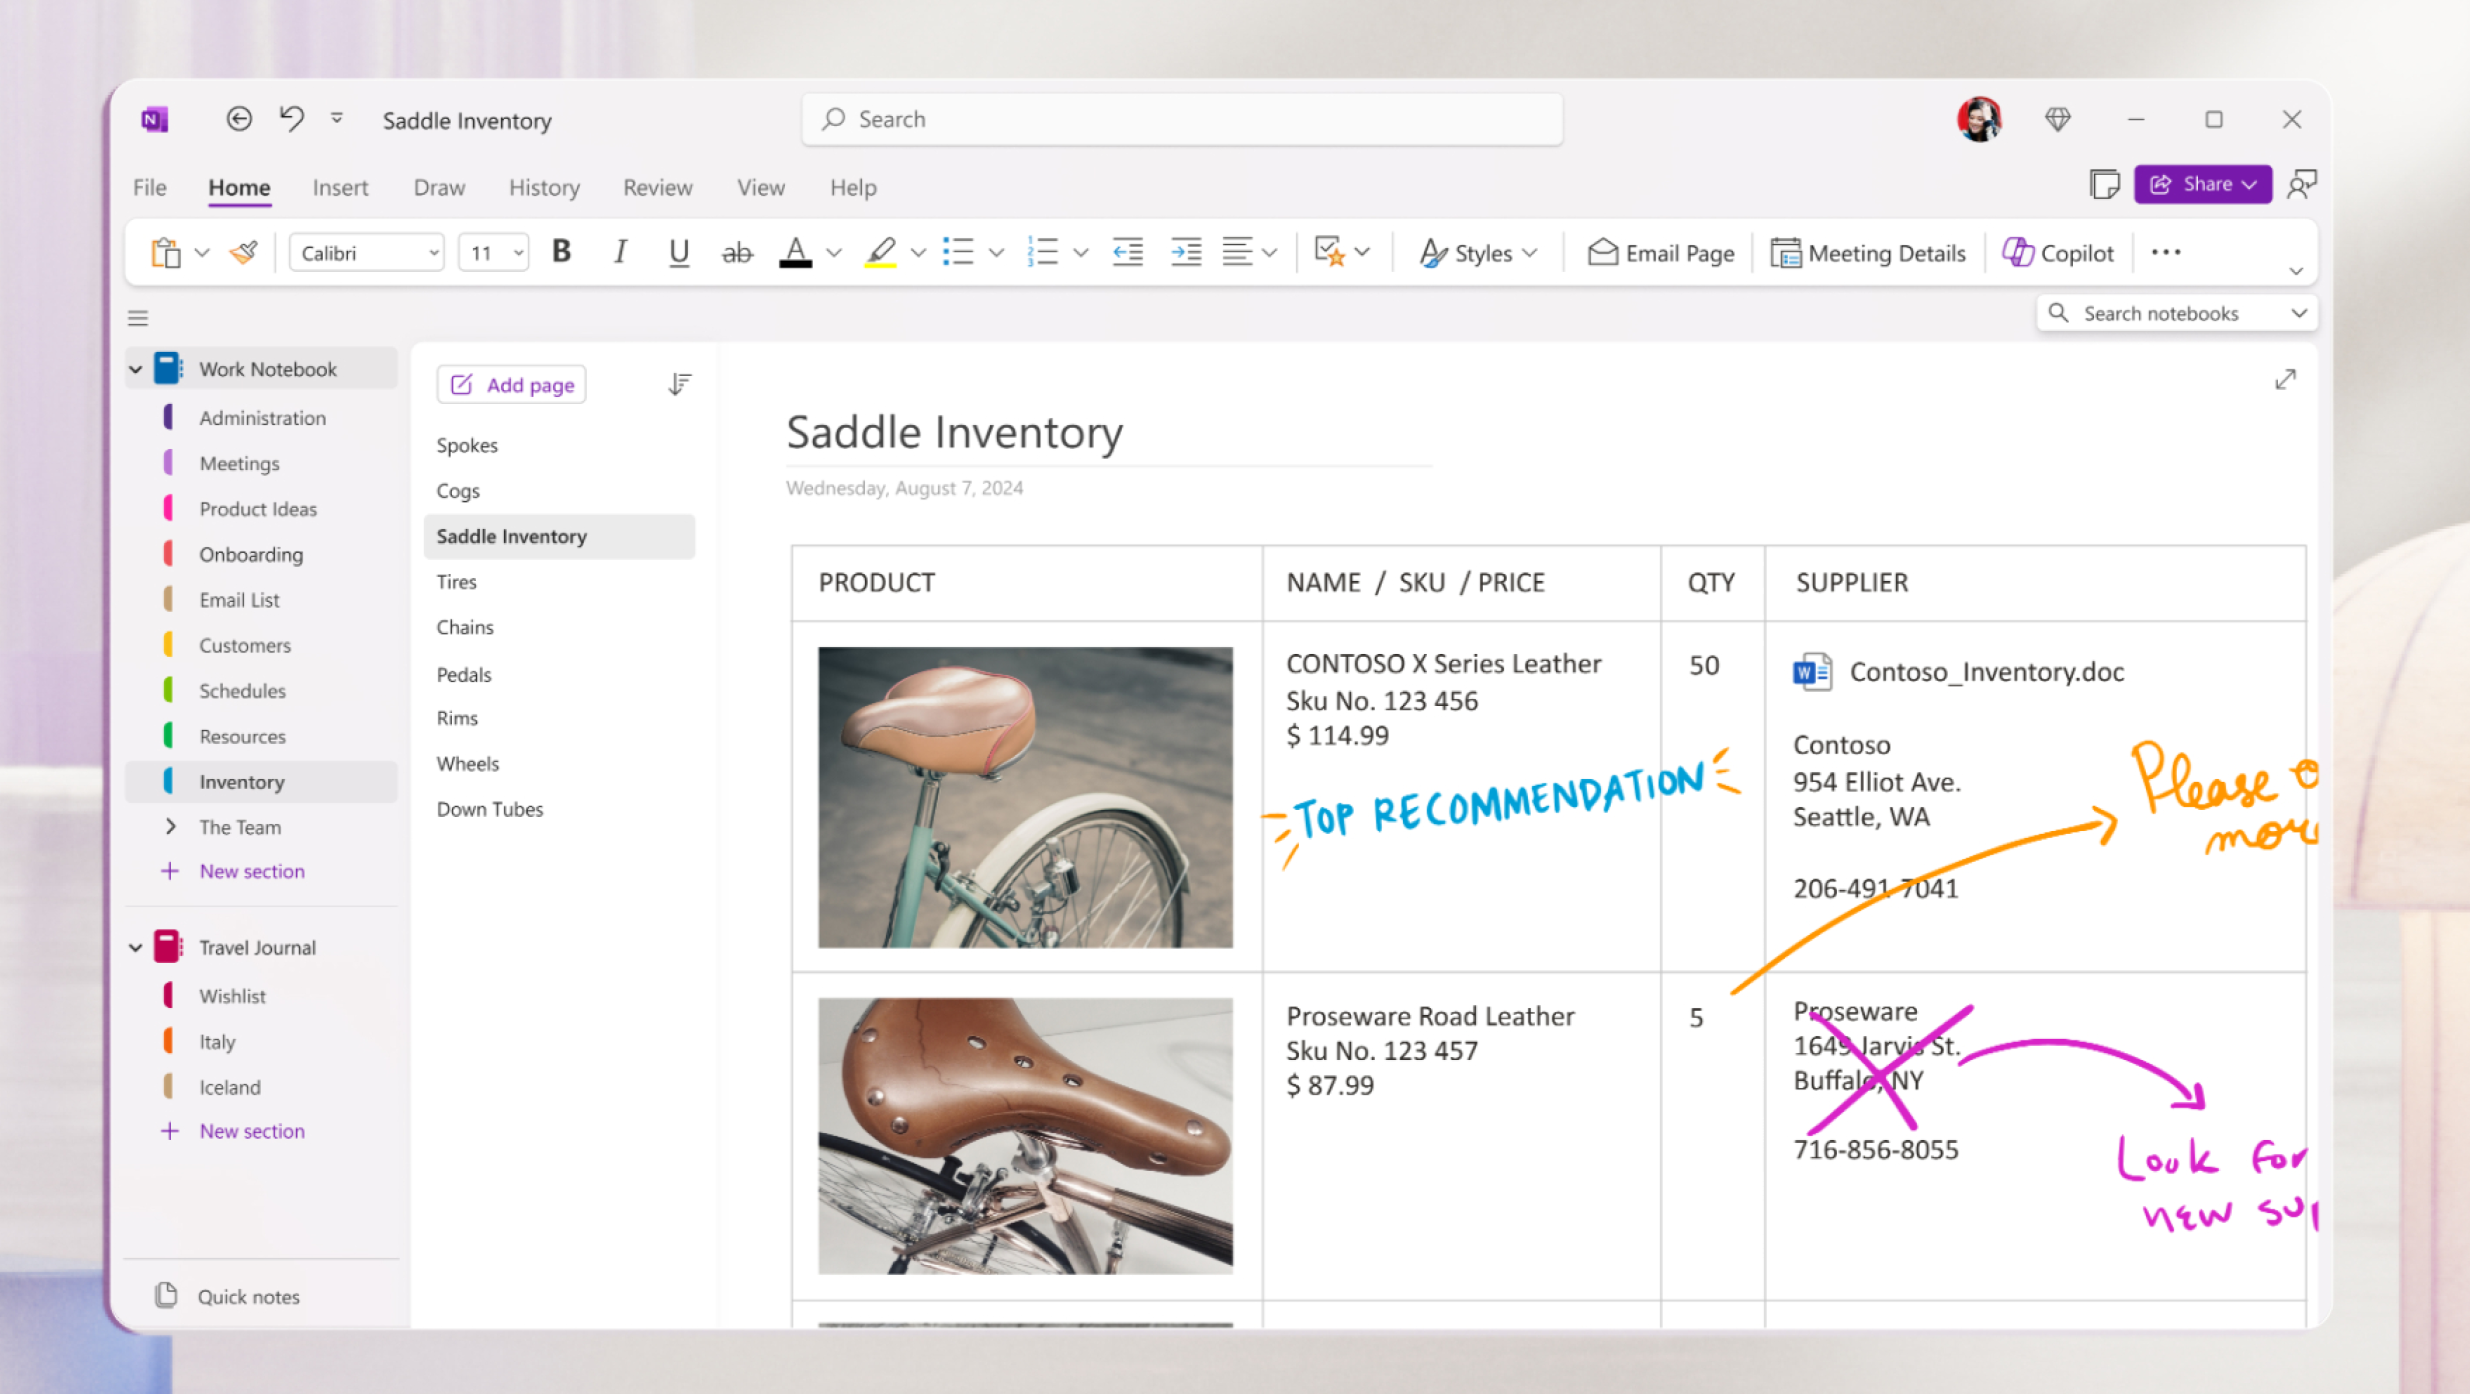Click the Quick notes page icon

pos(166,1296)
